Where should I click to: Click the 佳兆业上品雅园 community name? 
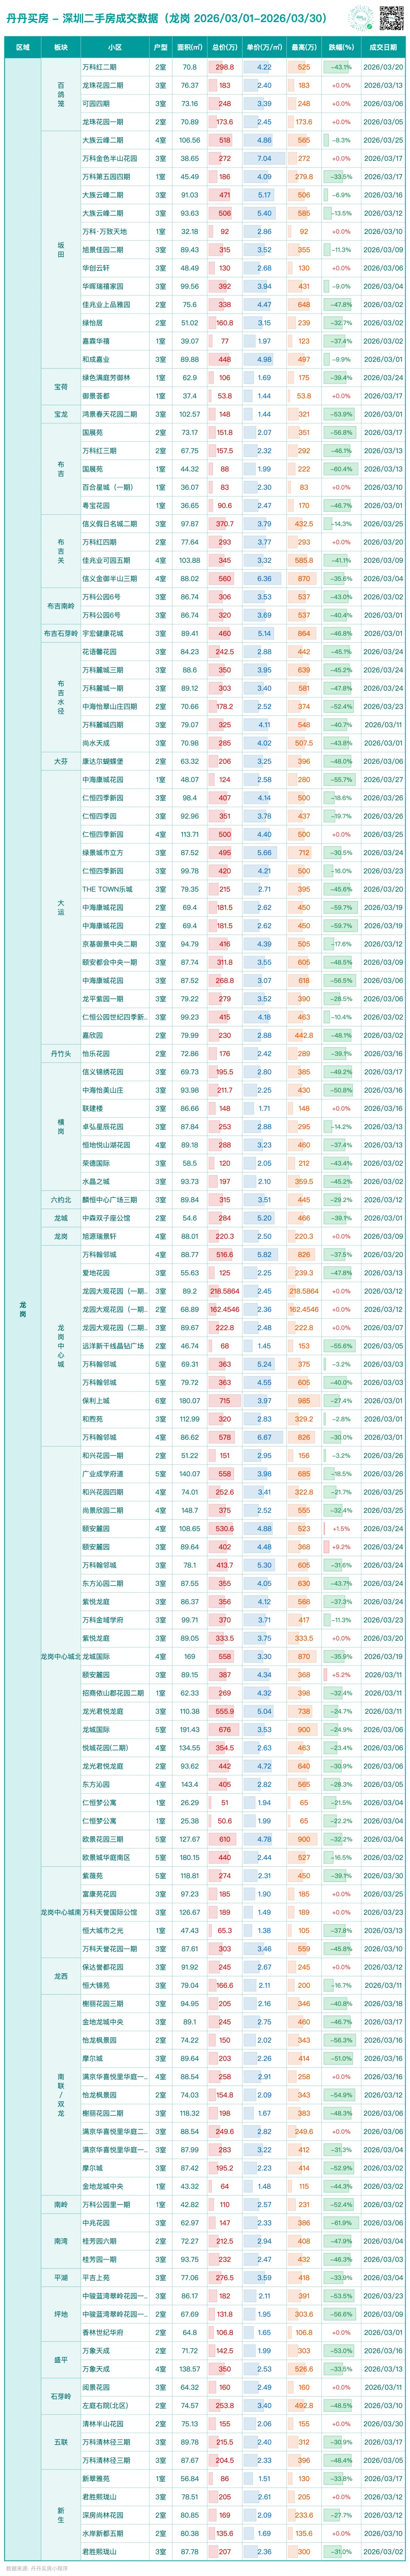tap(106, 304)
